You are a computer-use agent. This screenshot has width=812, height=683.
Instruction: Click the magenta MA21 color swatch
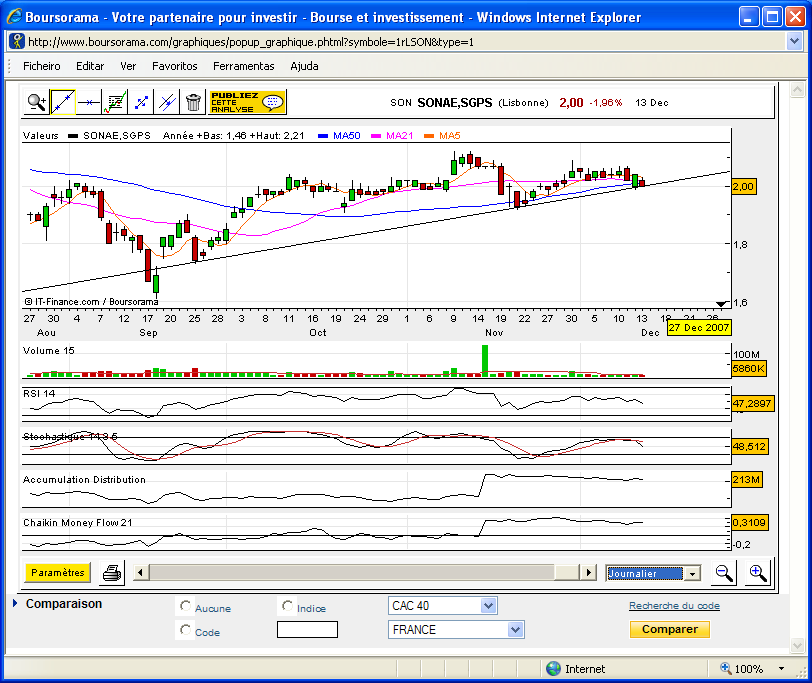click(376, 136)
